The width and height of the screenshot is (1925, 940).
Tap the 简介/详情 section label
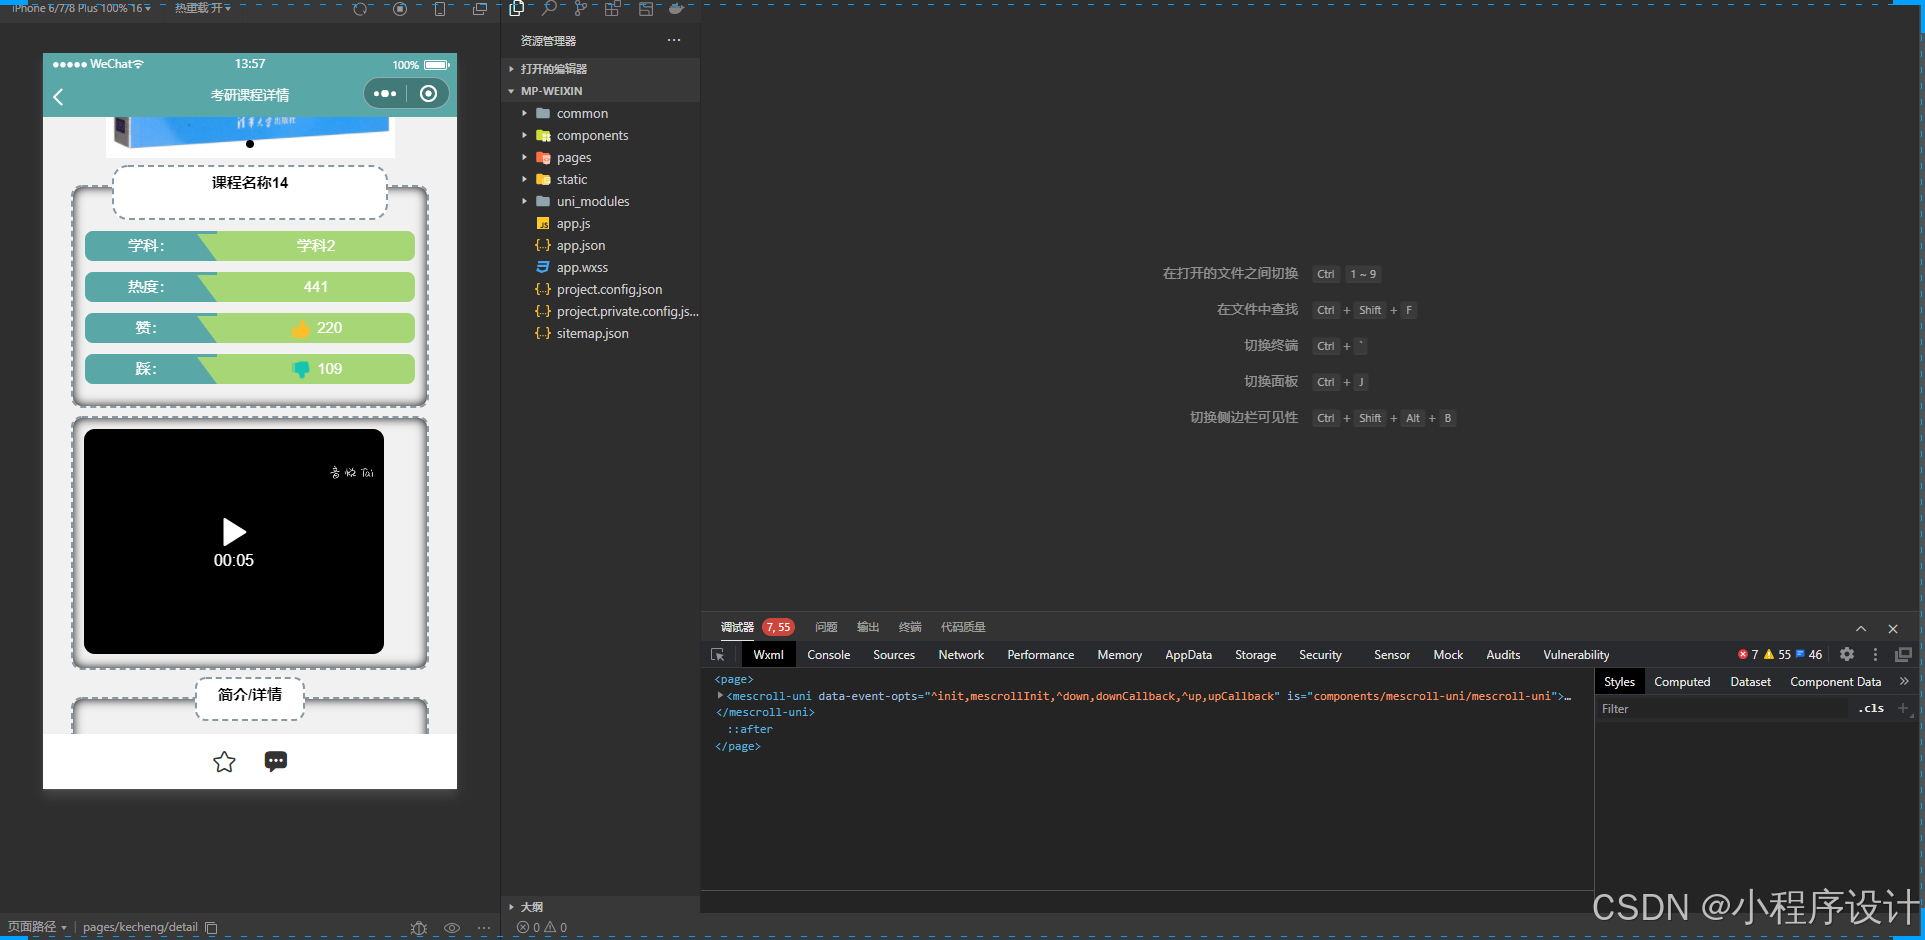pyautogui.click(x=250, y=696)
